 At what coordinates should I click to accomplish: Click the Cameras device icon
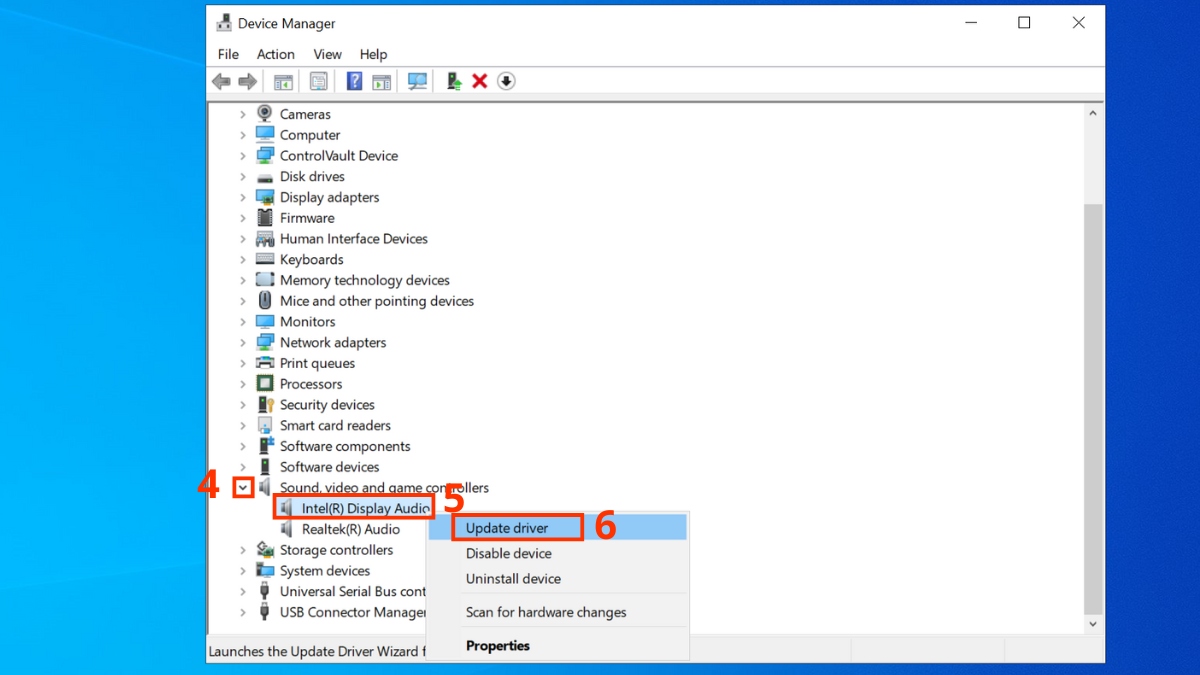click(265, 114)
